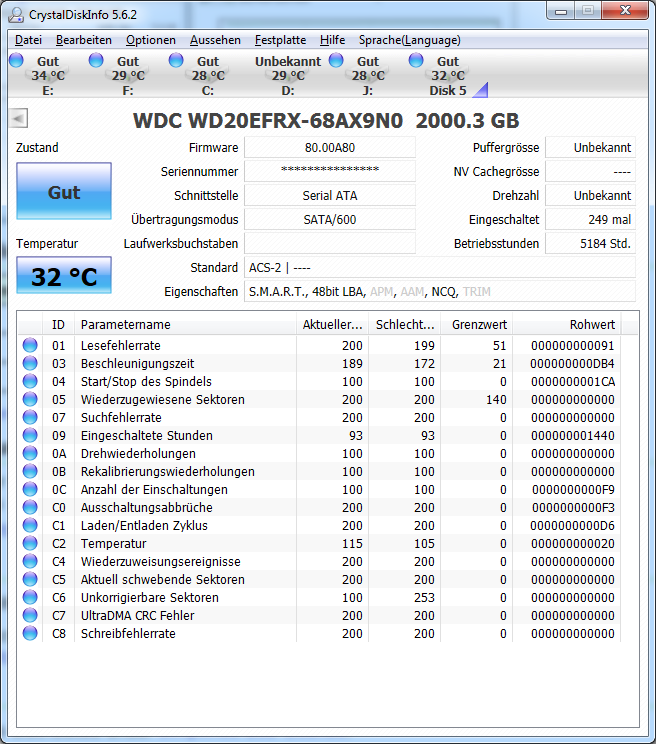Image resolution: width=656 pixels, height=744 pixels.
Task: Open the Optionen menu
Action: pyautogui.click(x=150, y=40)
